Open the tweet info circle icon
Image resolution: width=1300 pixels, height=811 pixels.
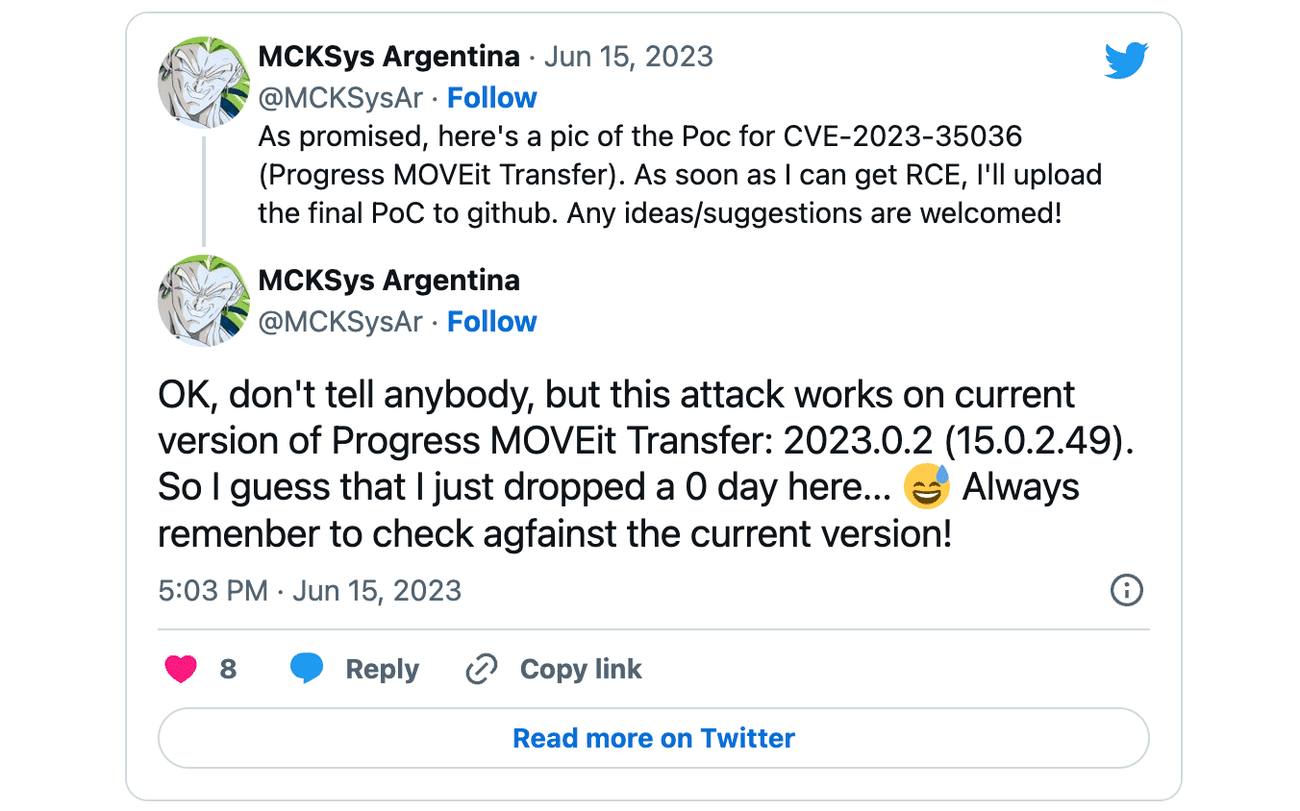tap(1126, 590)
